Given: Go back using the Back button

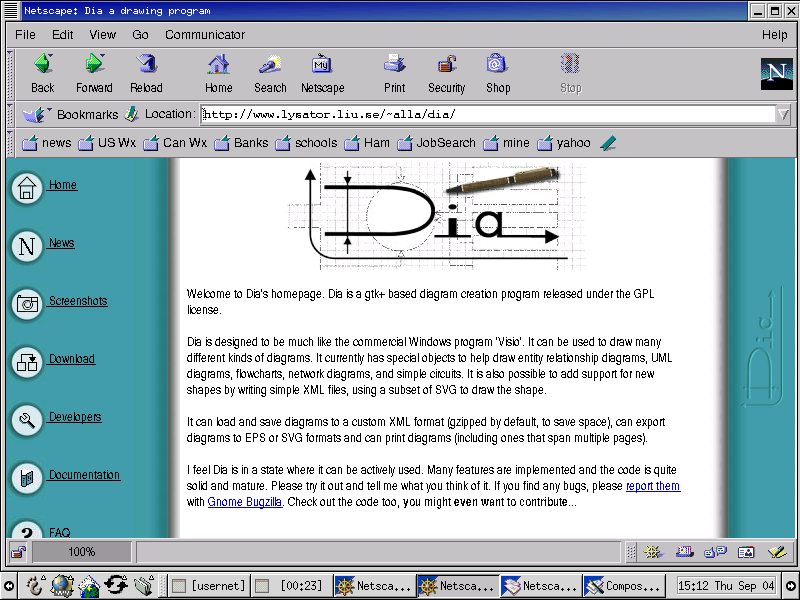Looking at the screenshot, I should tap(43, 74).
